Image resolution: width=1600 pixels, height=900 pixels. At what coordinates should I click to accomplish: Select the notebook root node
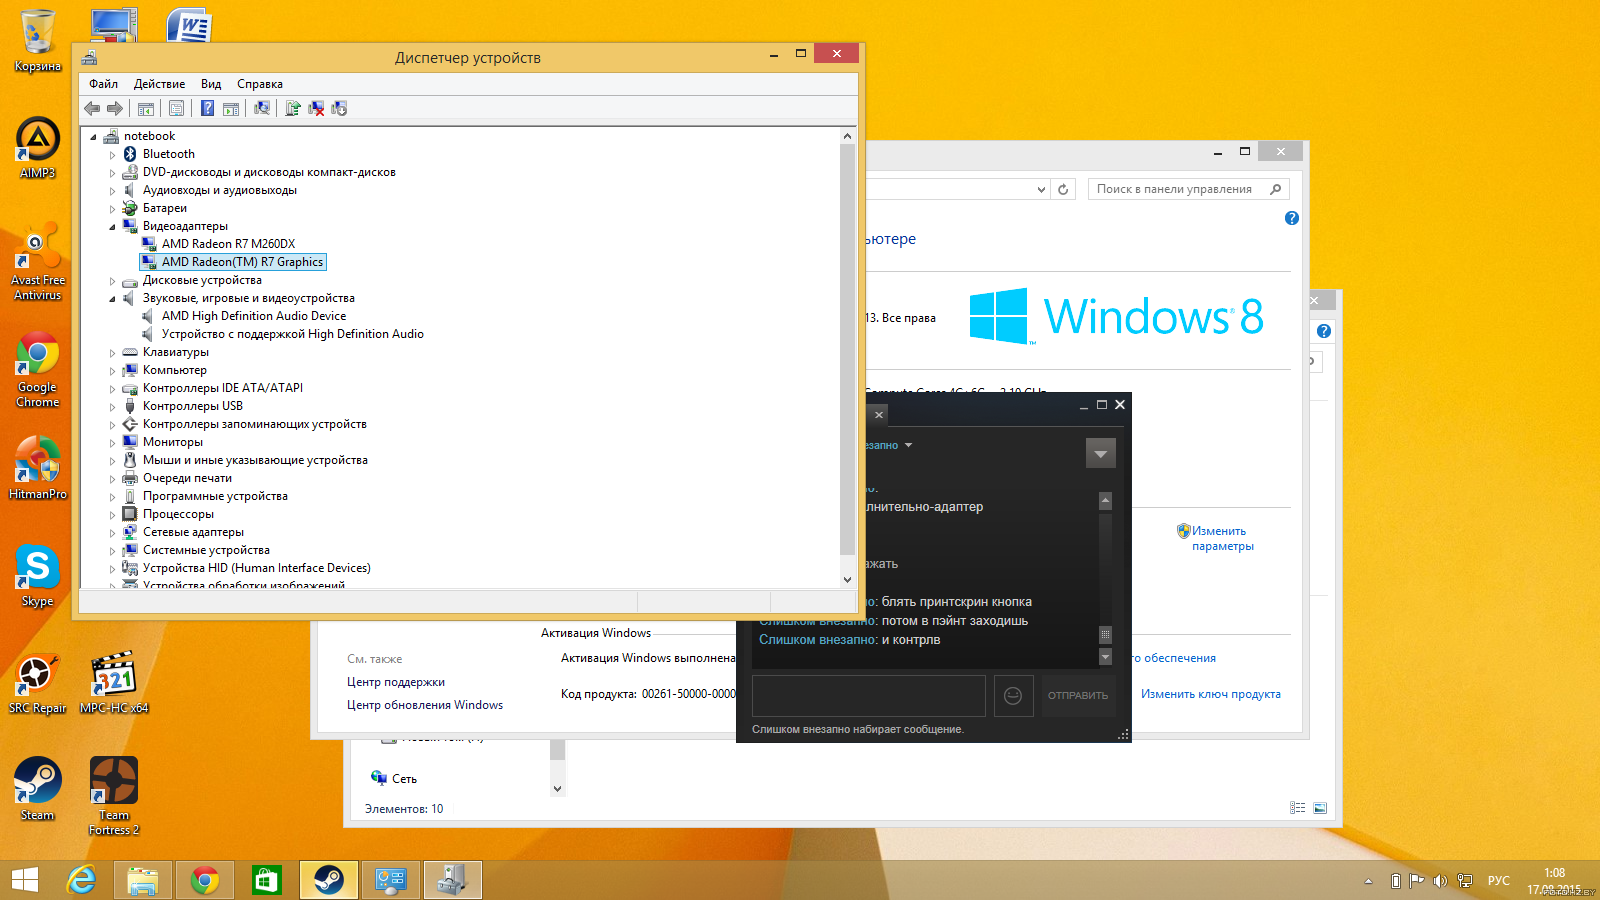149,136
